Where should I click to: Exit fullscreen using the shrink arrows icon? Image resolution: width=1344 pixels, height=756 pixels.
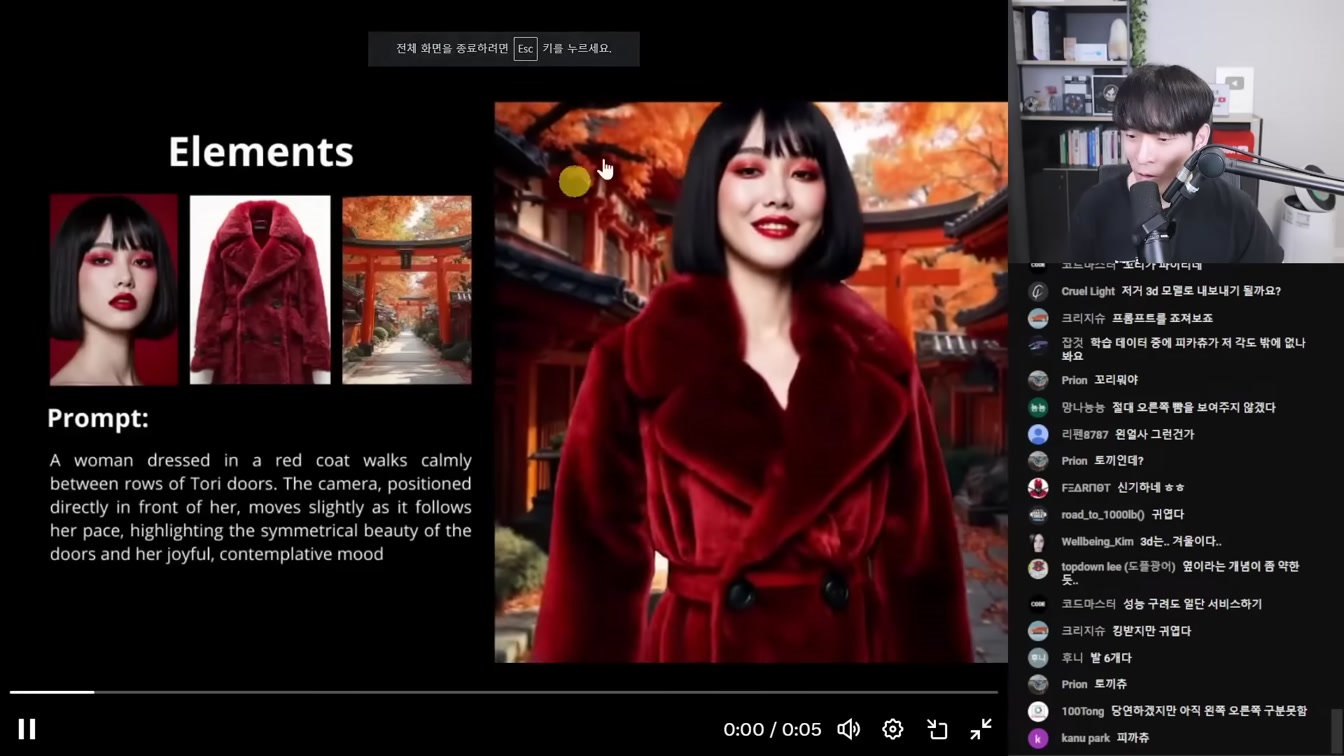tap(981, 729)
